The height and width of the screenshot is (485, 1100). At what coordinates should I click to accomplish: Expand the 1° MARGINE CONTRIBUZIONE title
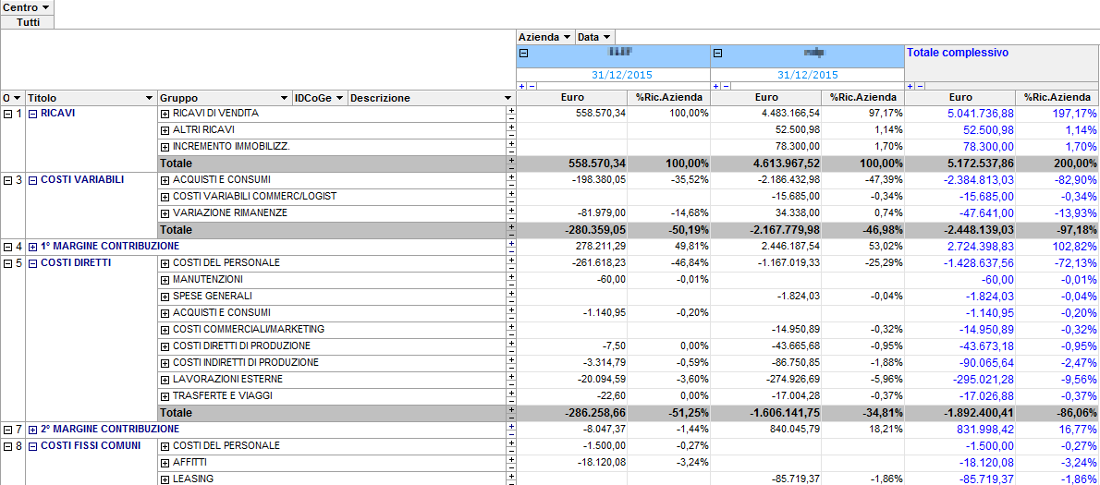[x=33, y=246]
